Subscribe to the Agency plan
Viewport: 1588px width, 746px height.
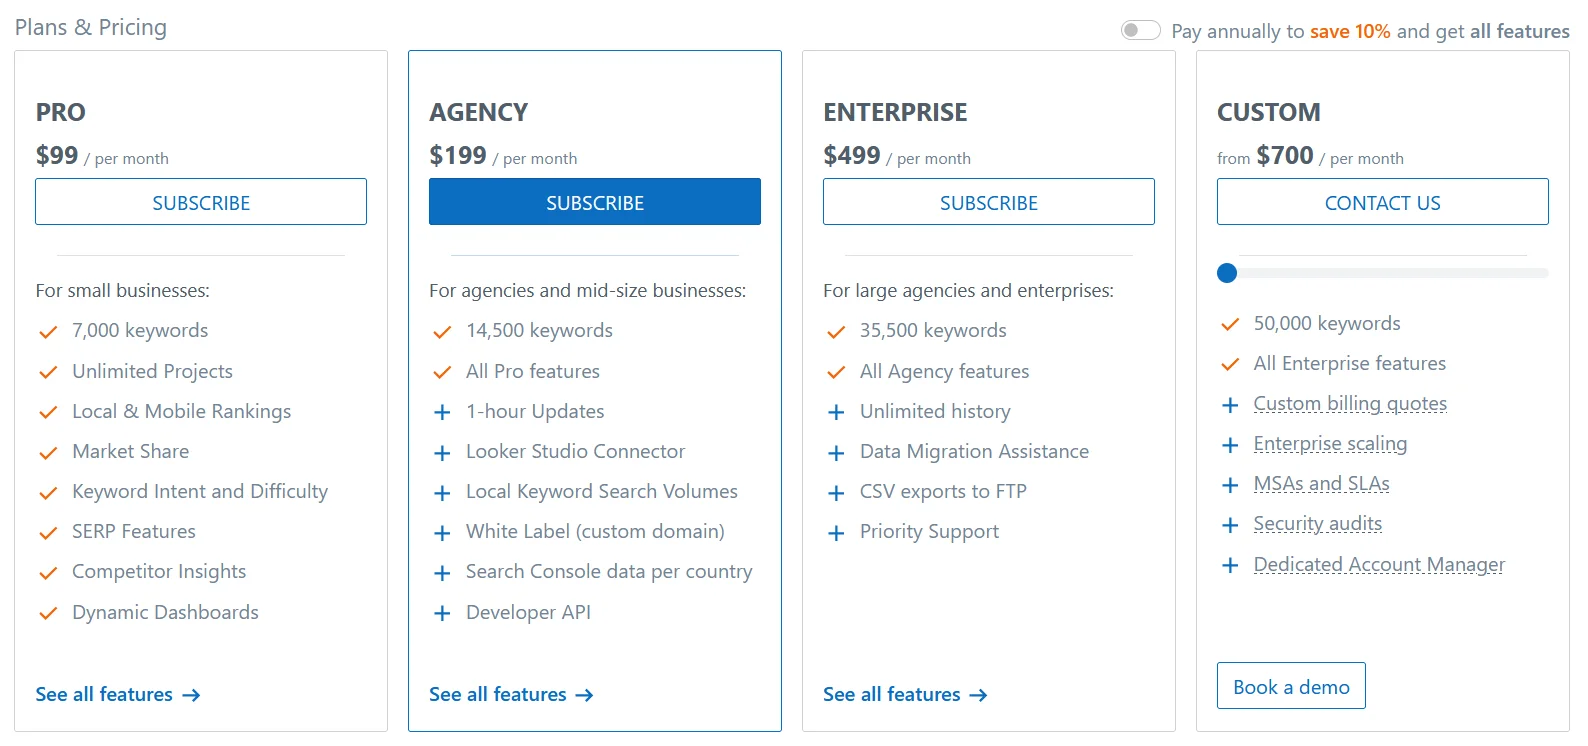click(x=595, y=202)
